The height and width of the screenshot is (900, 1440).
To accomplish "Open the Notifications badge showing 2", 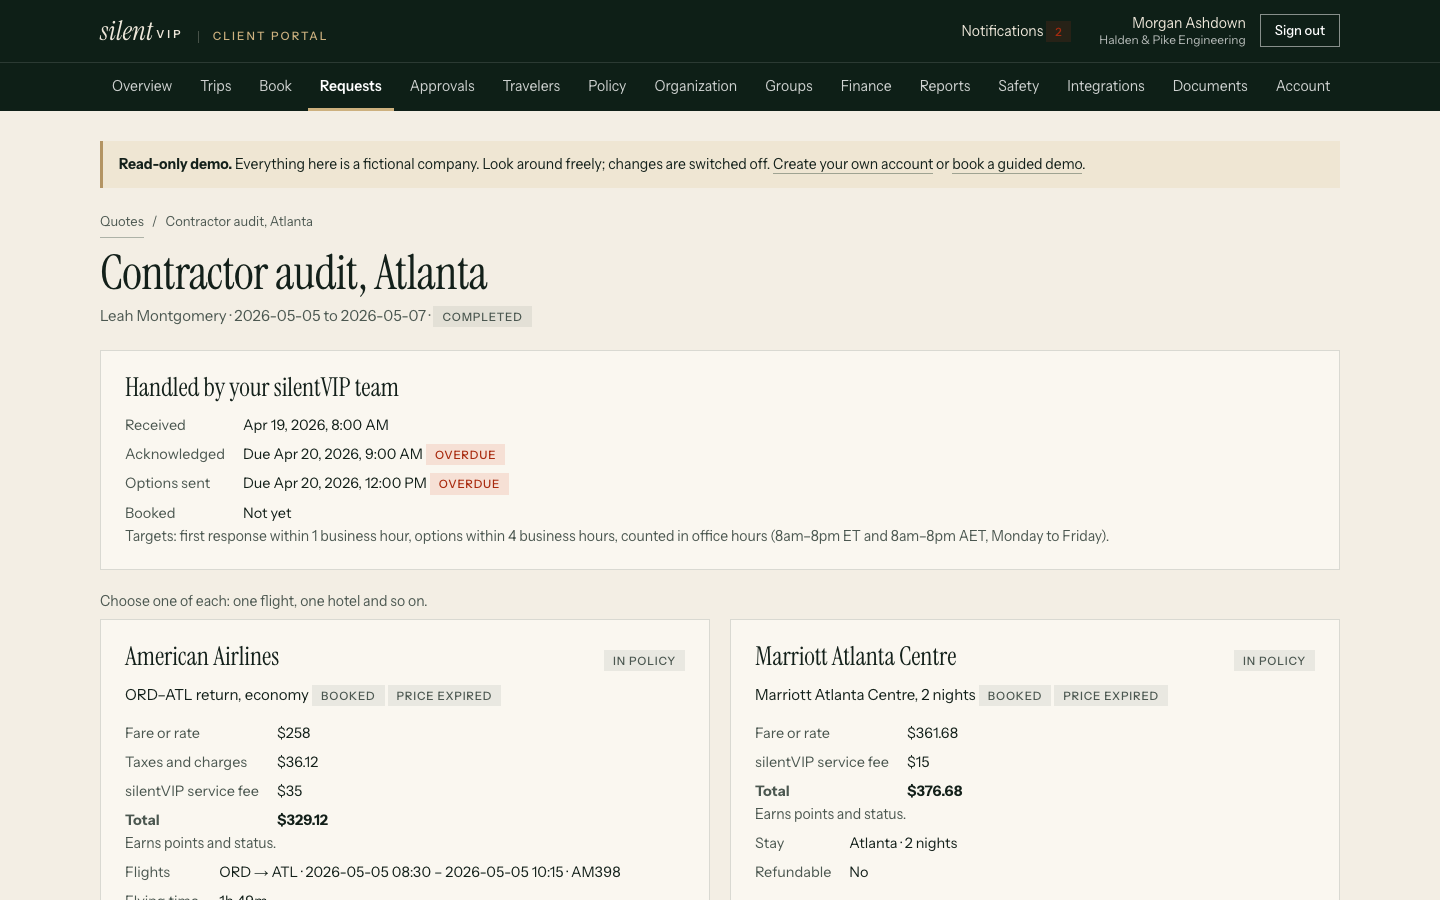I will click(x=1058, y=31).
